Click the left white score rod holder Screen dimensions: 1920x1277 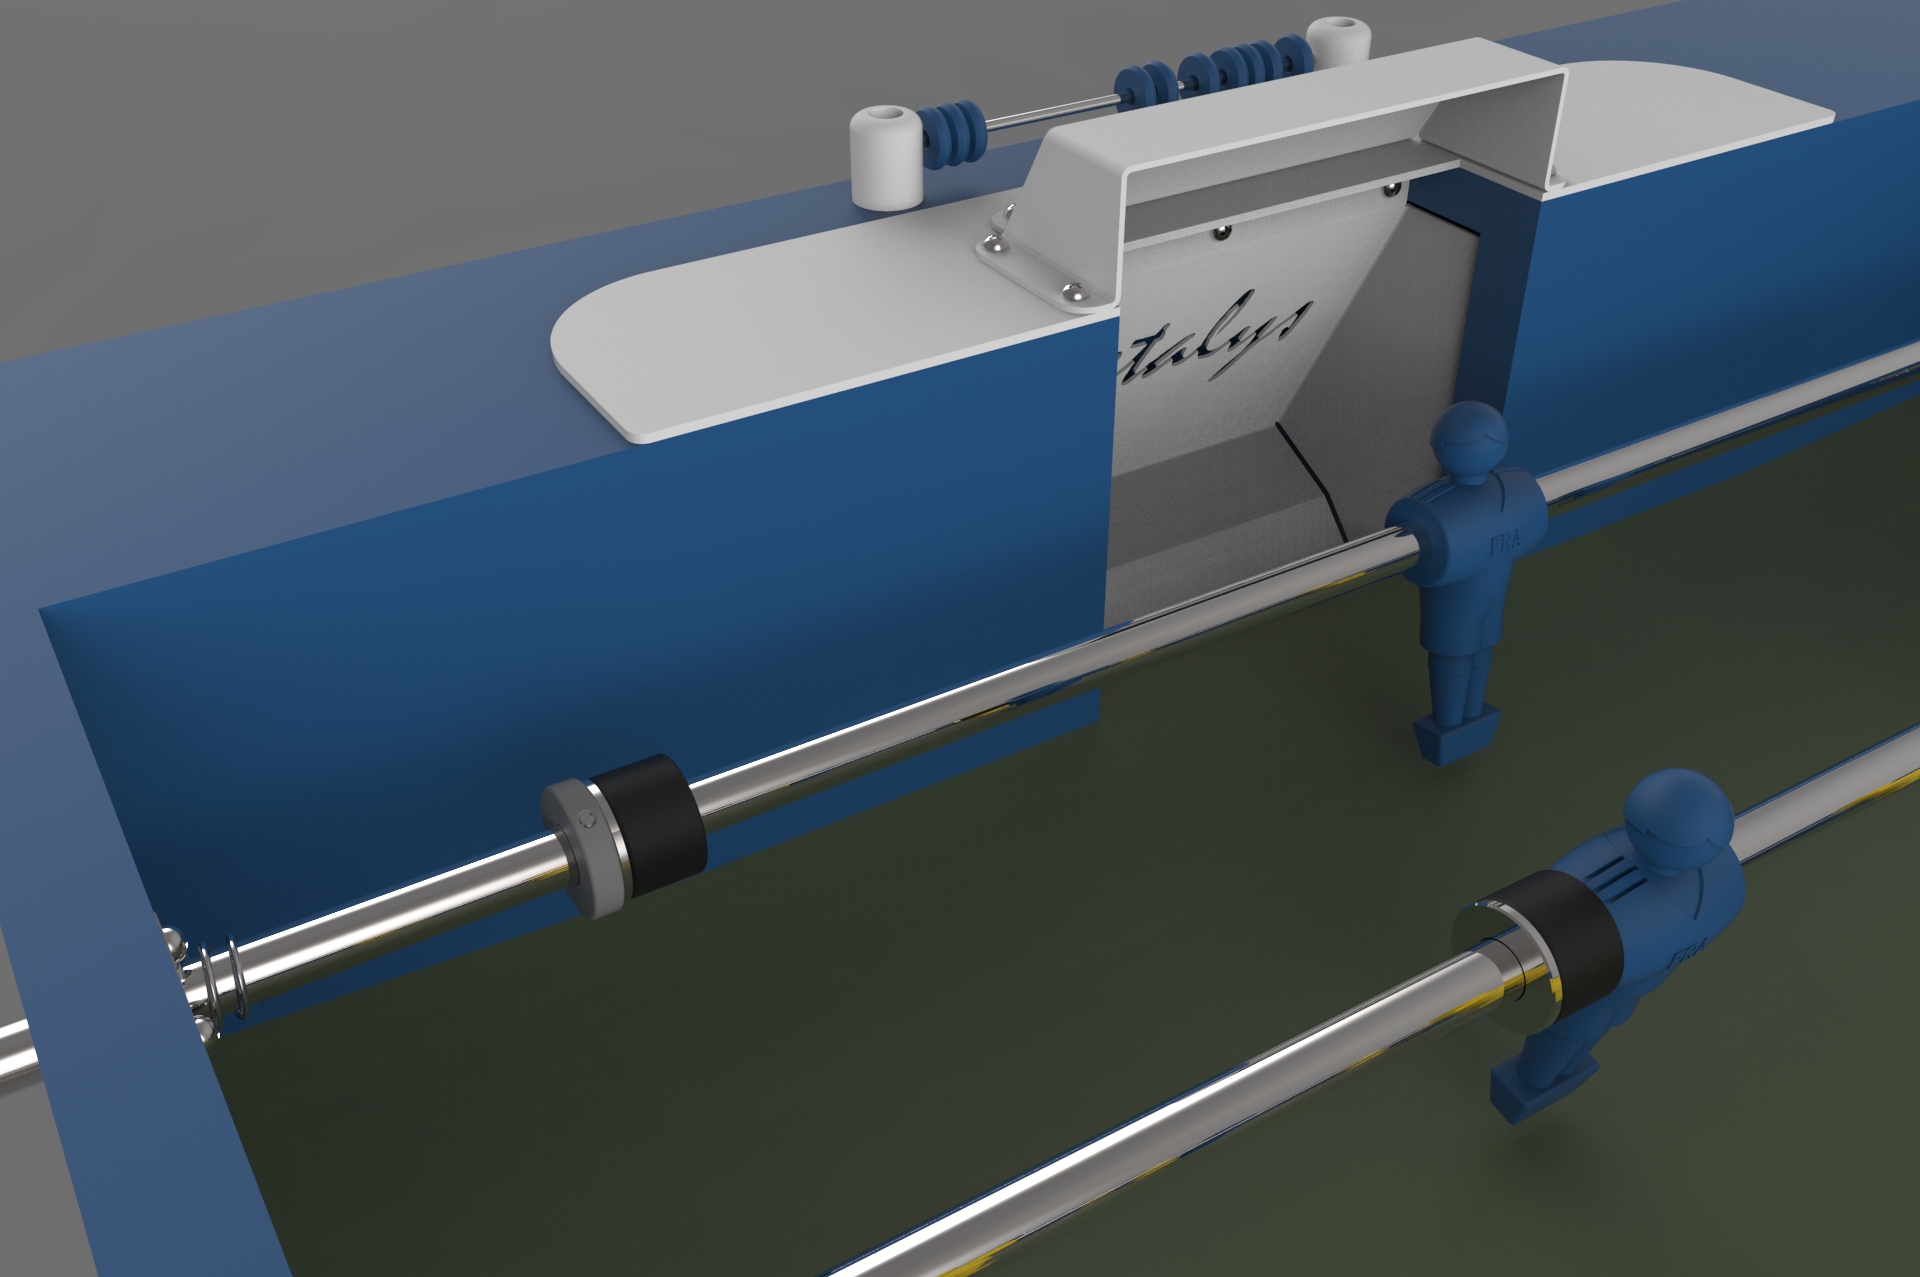(x=886, y=160)
